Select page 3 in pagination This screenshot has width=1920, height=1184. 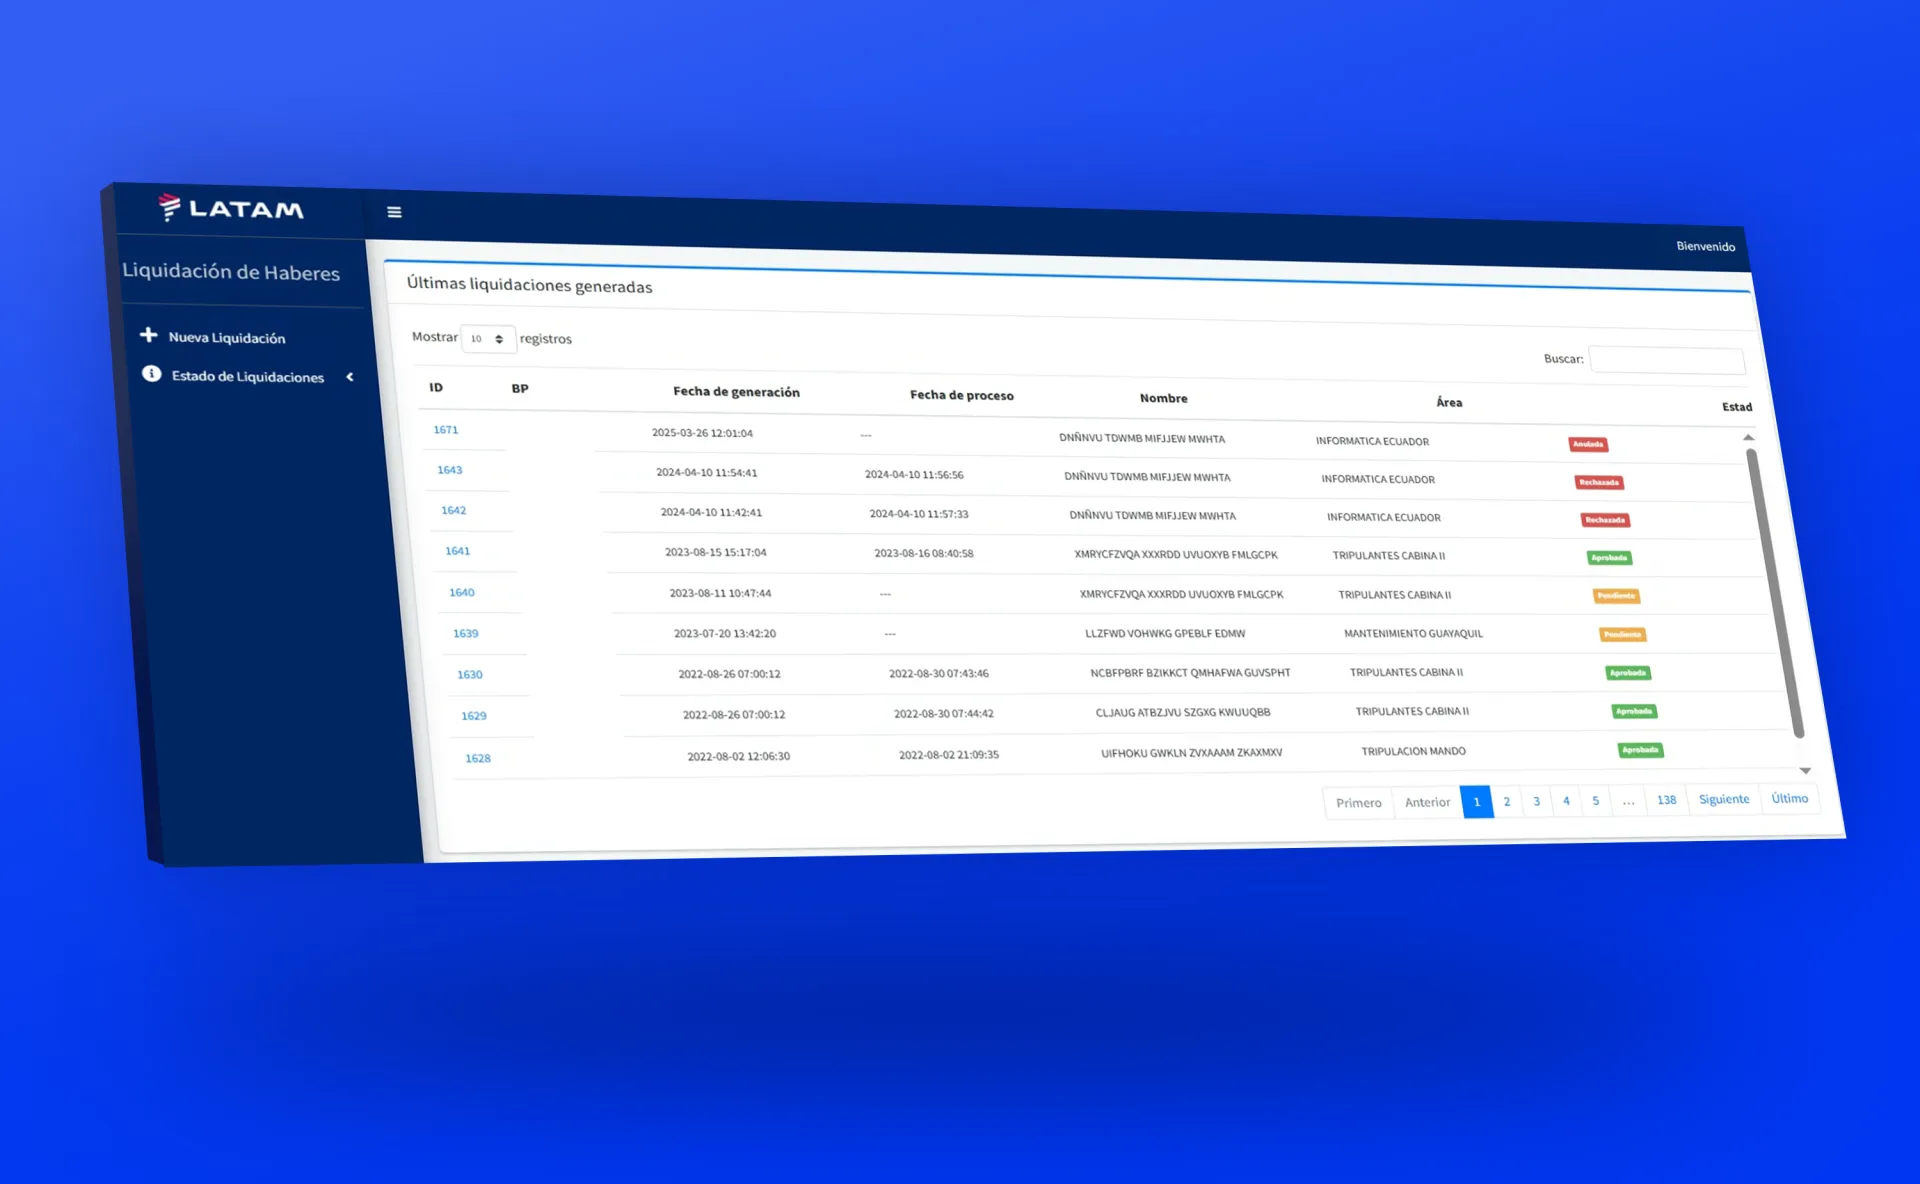(1536, 801)
